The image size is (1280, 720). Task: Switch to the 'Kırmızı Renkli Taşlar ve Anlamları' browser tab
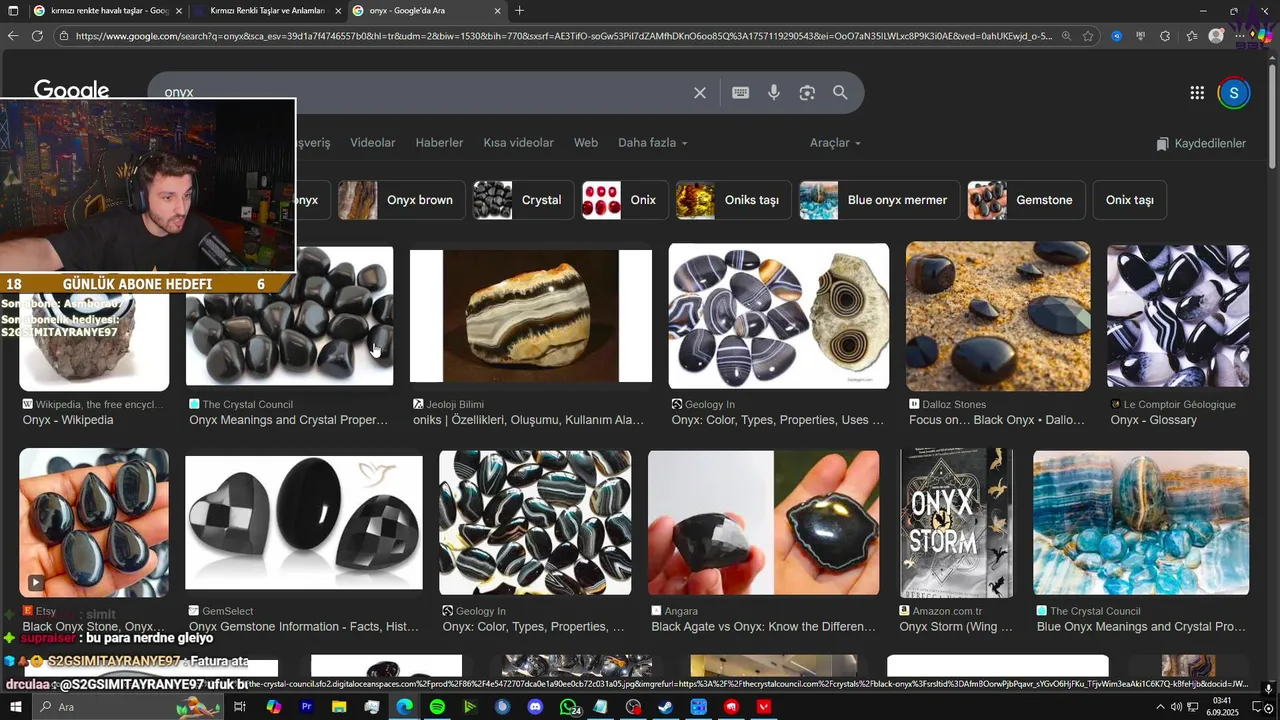point(268,11)
